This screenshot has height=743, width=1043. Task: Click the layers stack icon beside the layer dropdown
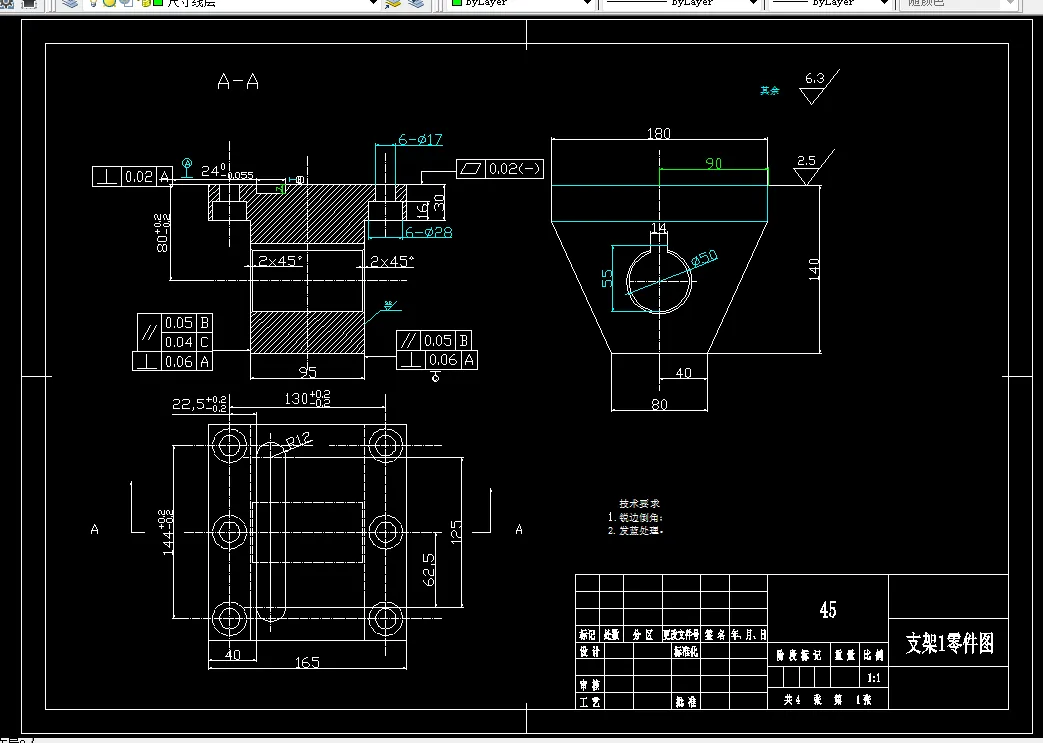(x=70, y=4)
